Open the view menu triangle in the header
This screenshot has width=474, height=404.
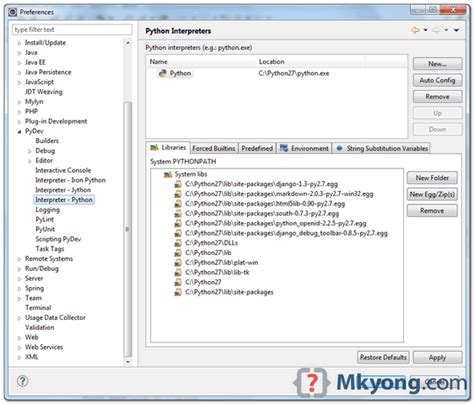(x=456, y=30)
